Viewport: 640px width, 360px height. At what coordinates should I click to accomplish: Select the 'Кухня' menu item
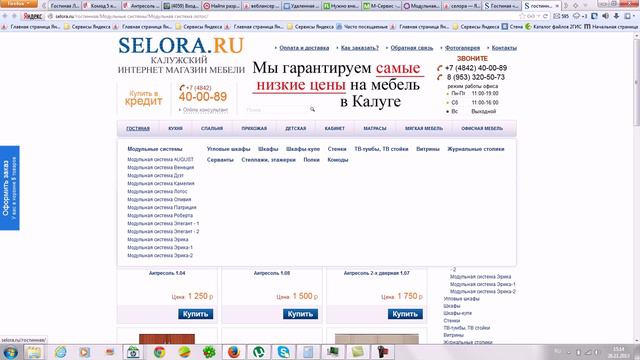click(176, 128)
